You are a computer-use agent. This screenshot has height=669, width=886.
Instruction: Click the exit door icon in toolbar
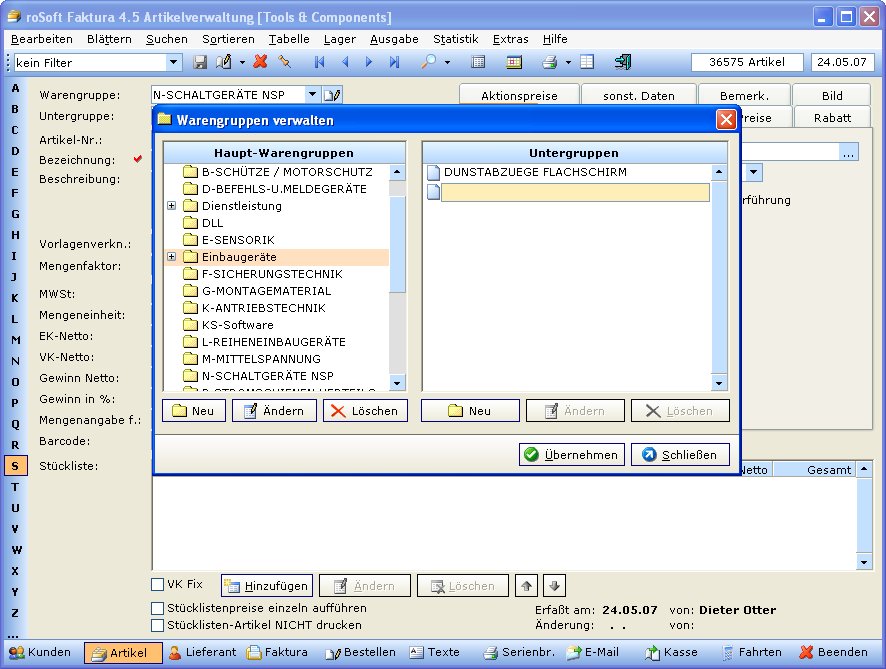pos(622,62)
